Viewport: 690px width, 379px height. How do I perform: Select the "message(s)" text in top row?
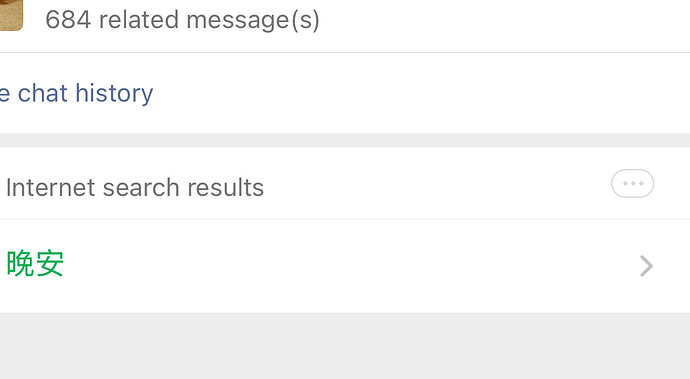tap(253, 21)
